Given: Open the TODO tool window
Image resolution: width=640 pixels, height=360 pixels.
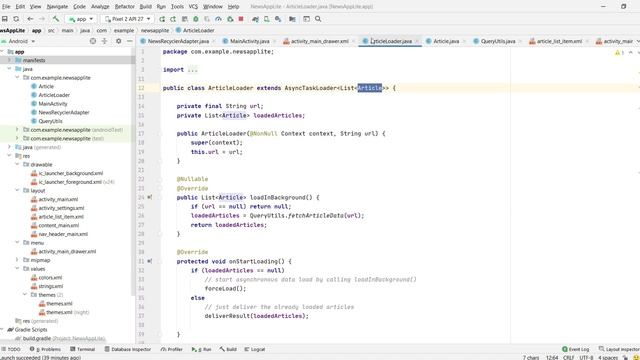Looking at the screenshot, I should [11, 349].
